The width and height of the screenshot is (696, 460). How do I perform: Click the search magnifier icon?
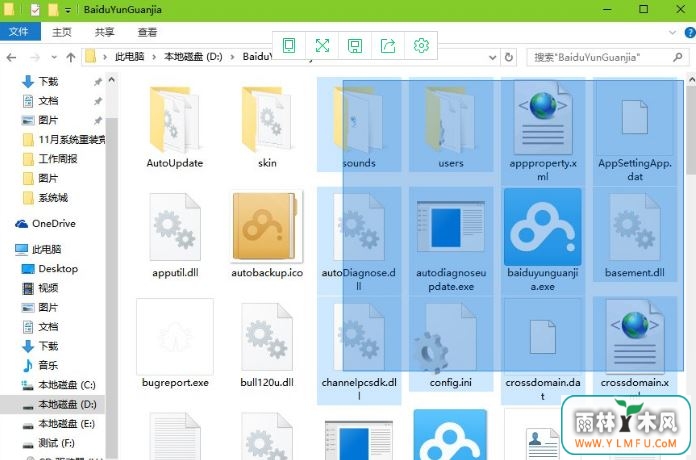point(677,57)
